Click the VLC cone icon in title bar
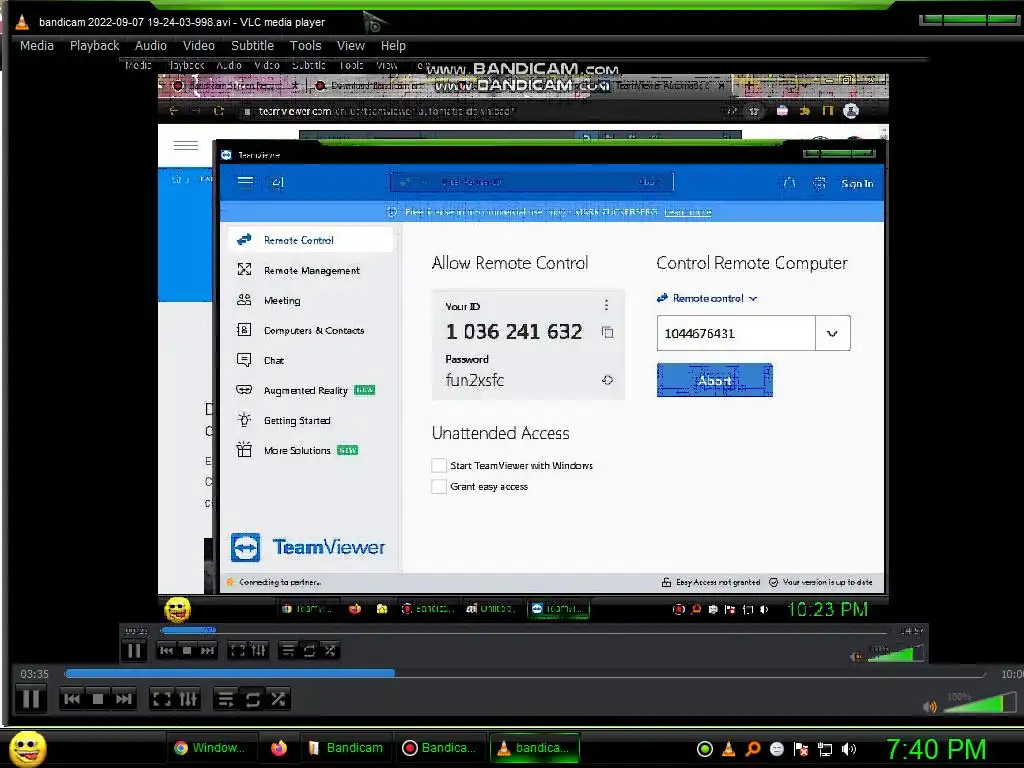 [x=22, y=22]
